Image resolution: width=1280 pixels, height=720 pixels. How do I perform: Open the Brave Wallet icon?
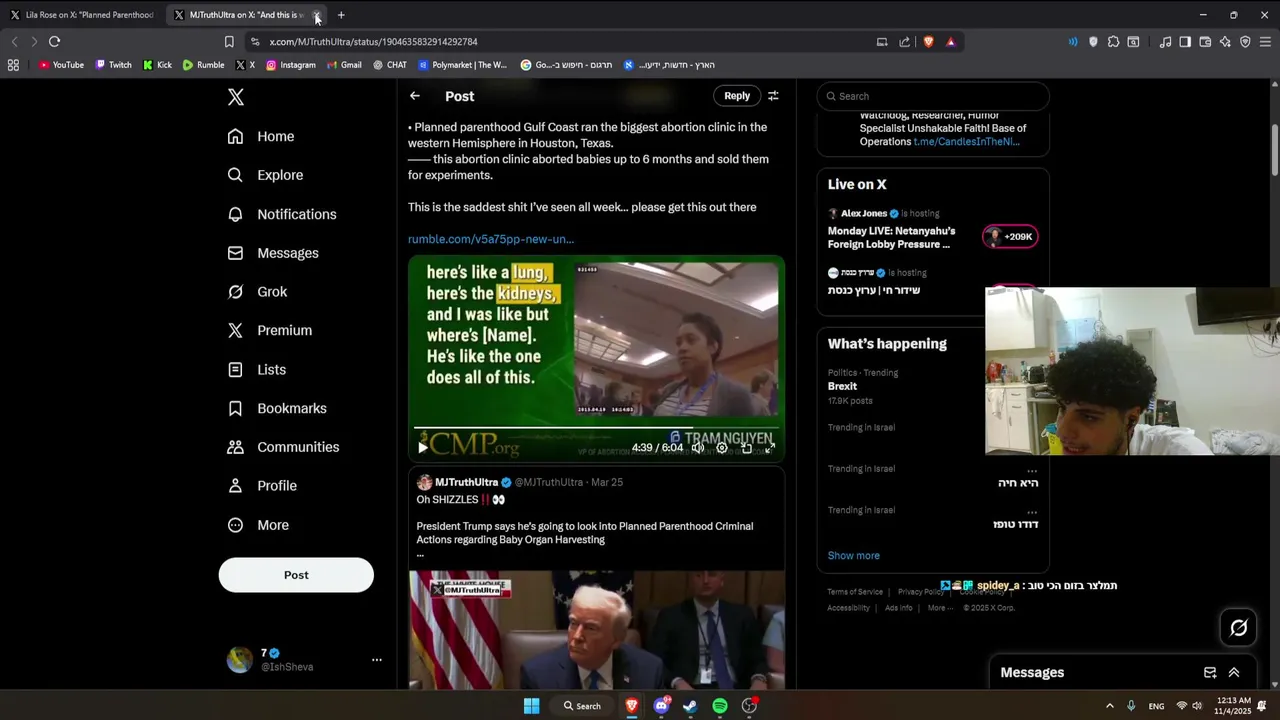[x=1205, y=42]
